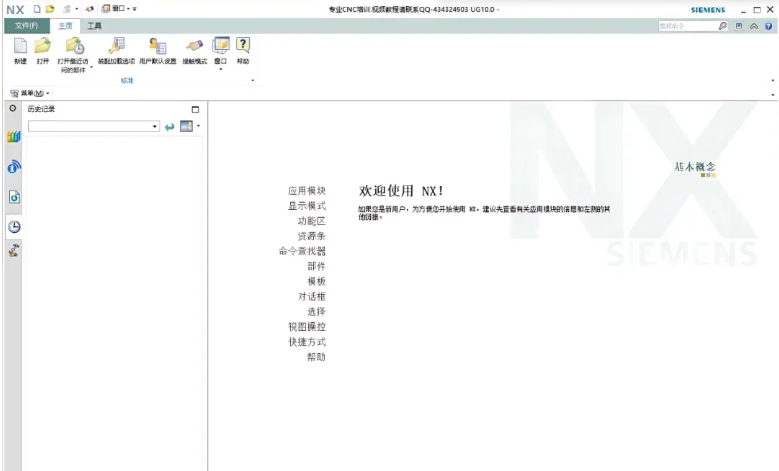
Task: Open the Menu (菜单) dropdown
Action: click(30, 93)
